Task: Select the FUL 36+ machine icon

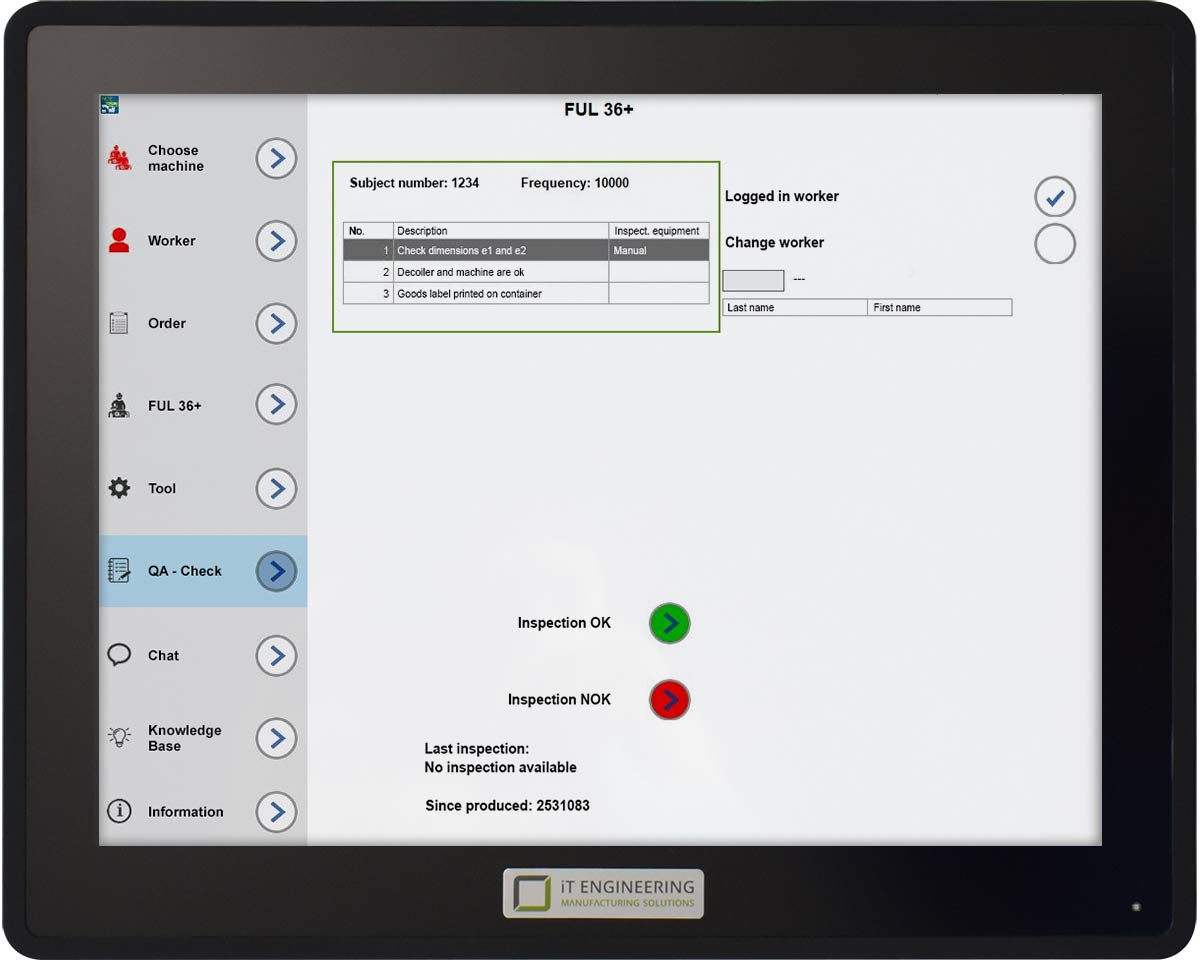Action: coord(118,405)
